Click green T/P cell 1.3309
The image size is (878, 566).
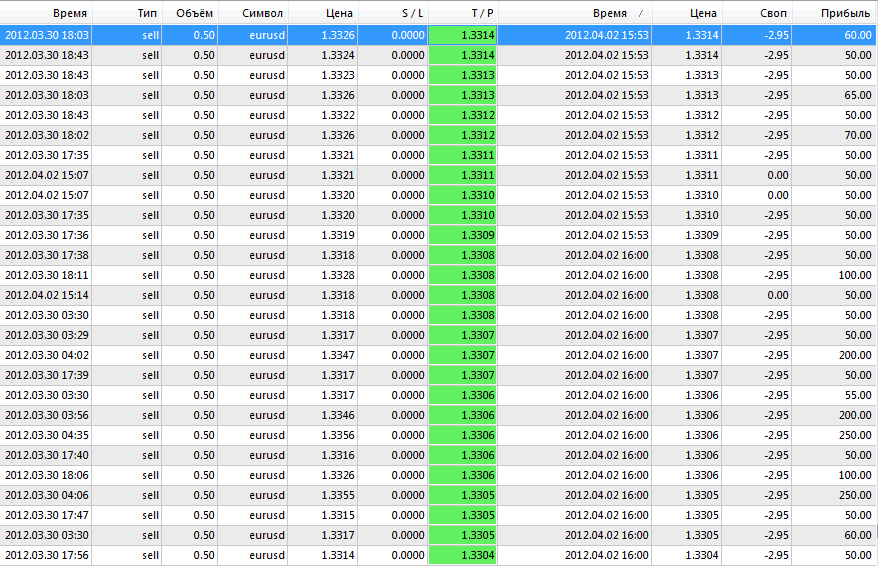tap(463, 235)
